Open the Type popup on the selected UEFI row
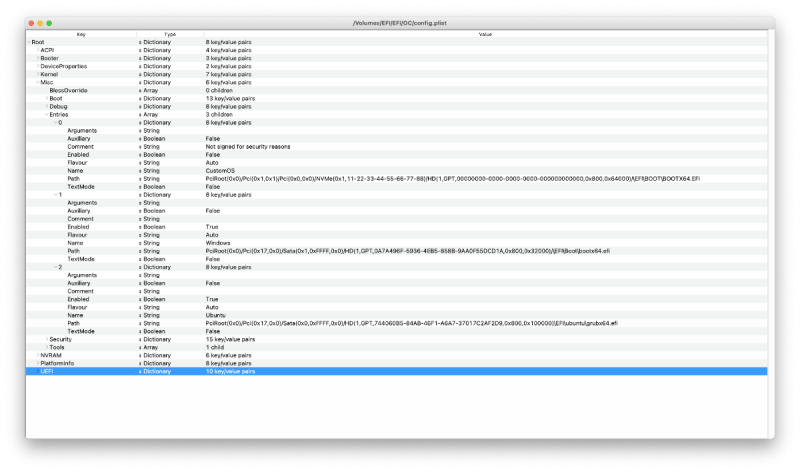Image resolution: width=800 pixels, height=472 pixels. [140, 371]
